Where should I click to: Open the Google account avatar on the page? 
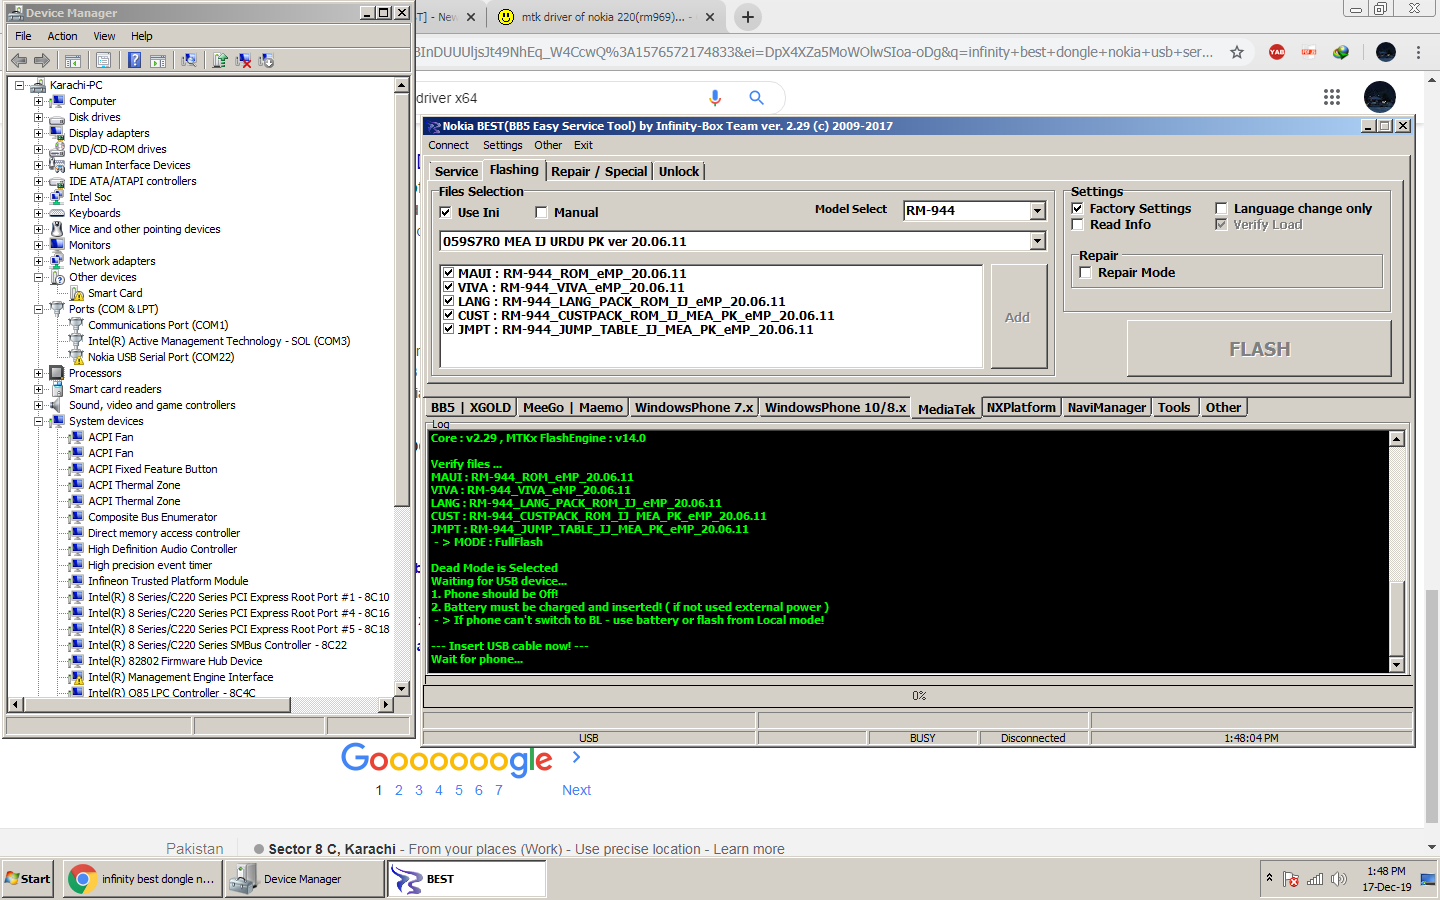pyautogui.click(x=1380, y=97)
